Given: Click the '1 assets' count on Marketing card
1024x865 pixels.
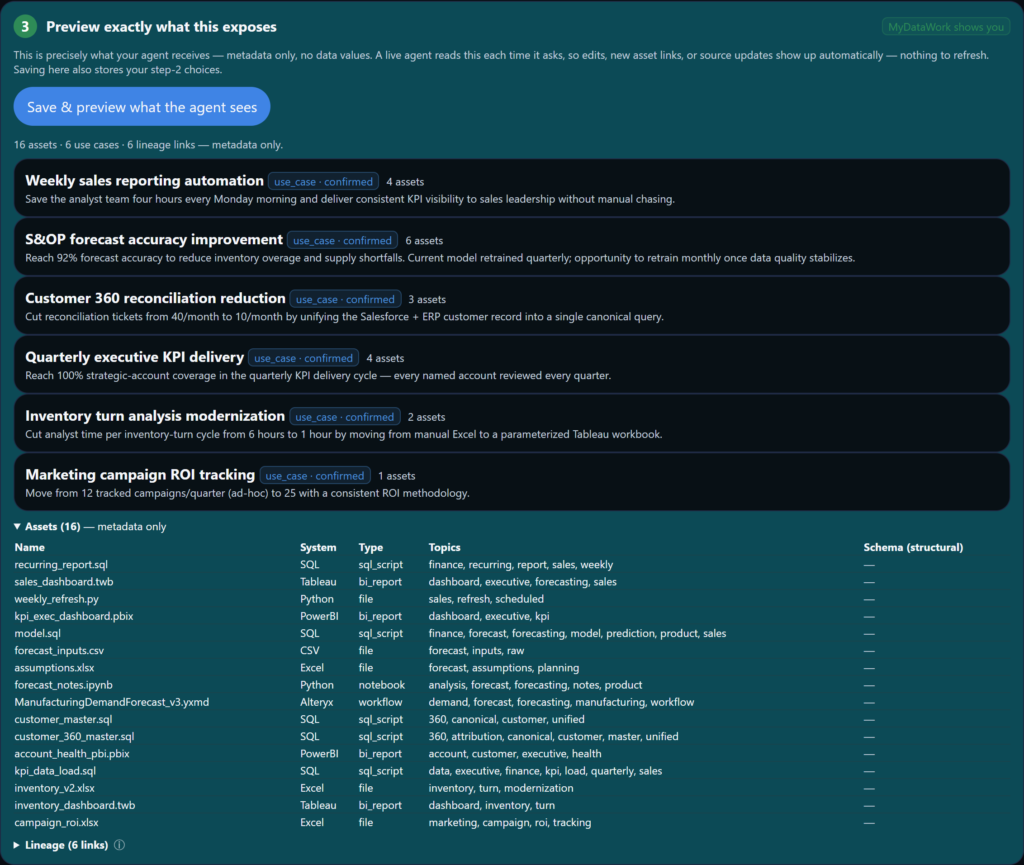Looking at the screenshot, I should 396,476.
